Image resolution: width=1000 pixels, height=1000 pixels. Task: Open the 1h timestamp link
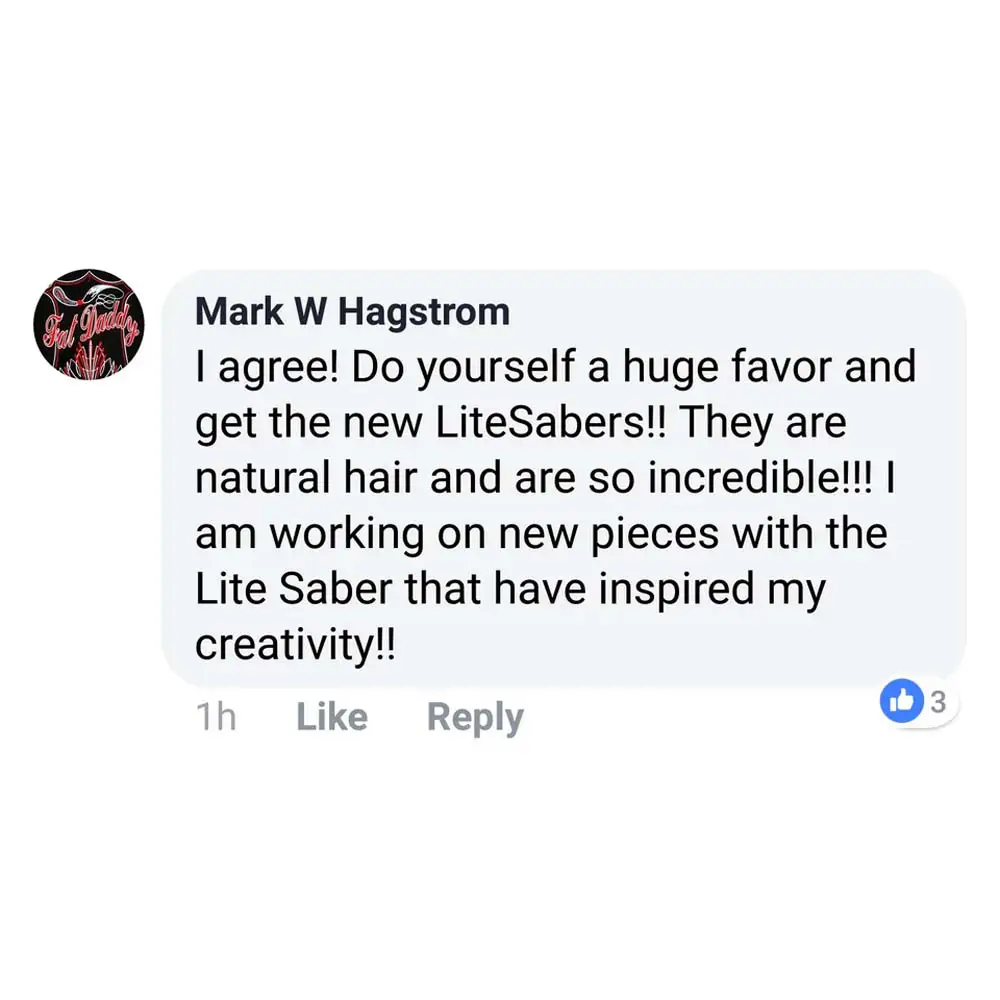216,717
